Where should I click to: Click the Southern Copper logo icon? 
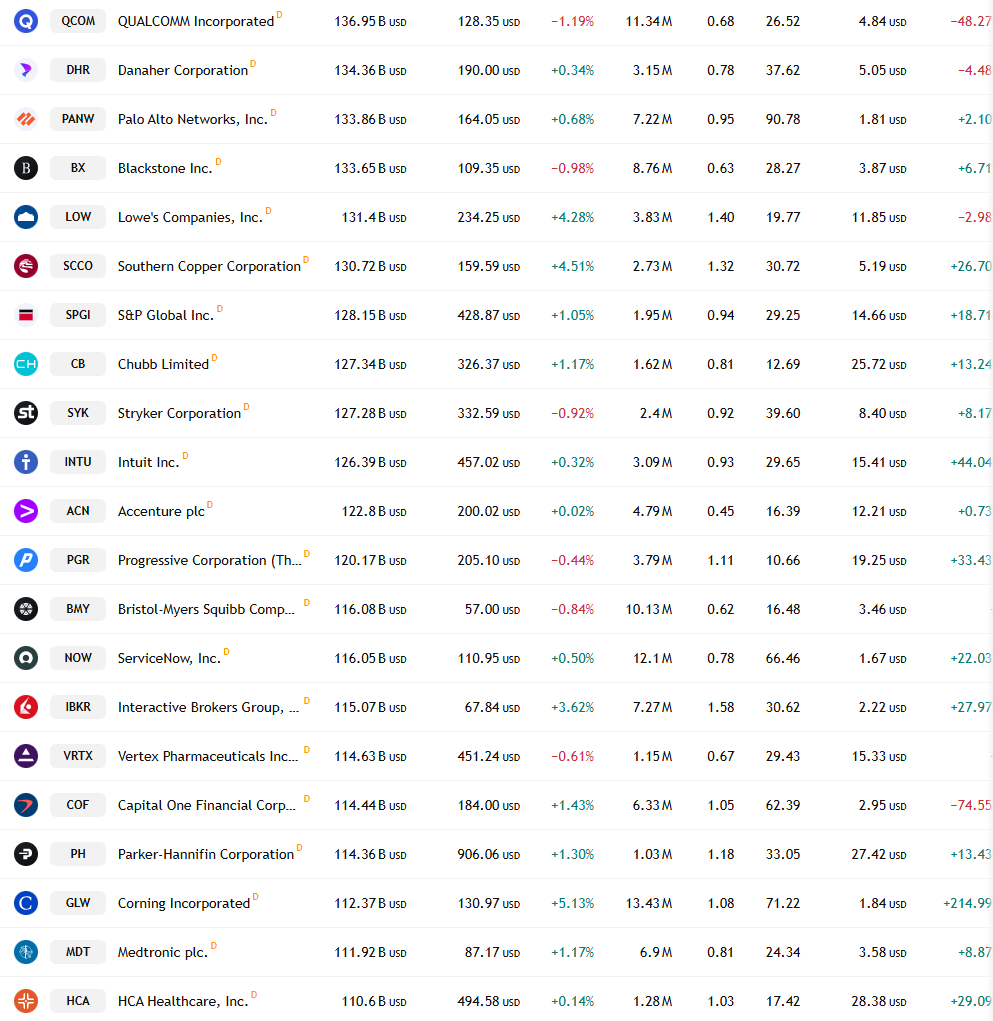(26, 266)
